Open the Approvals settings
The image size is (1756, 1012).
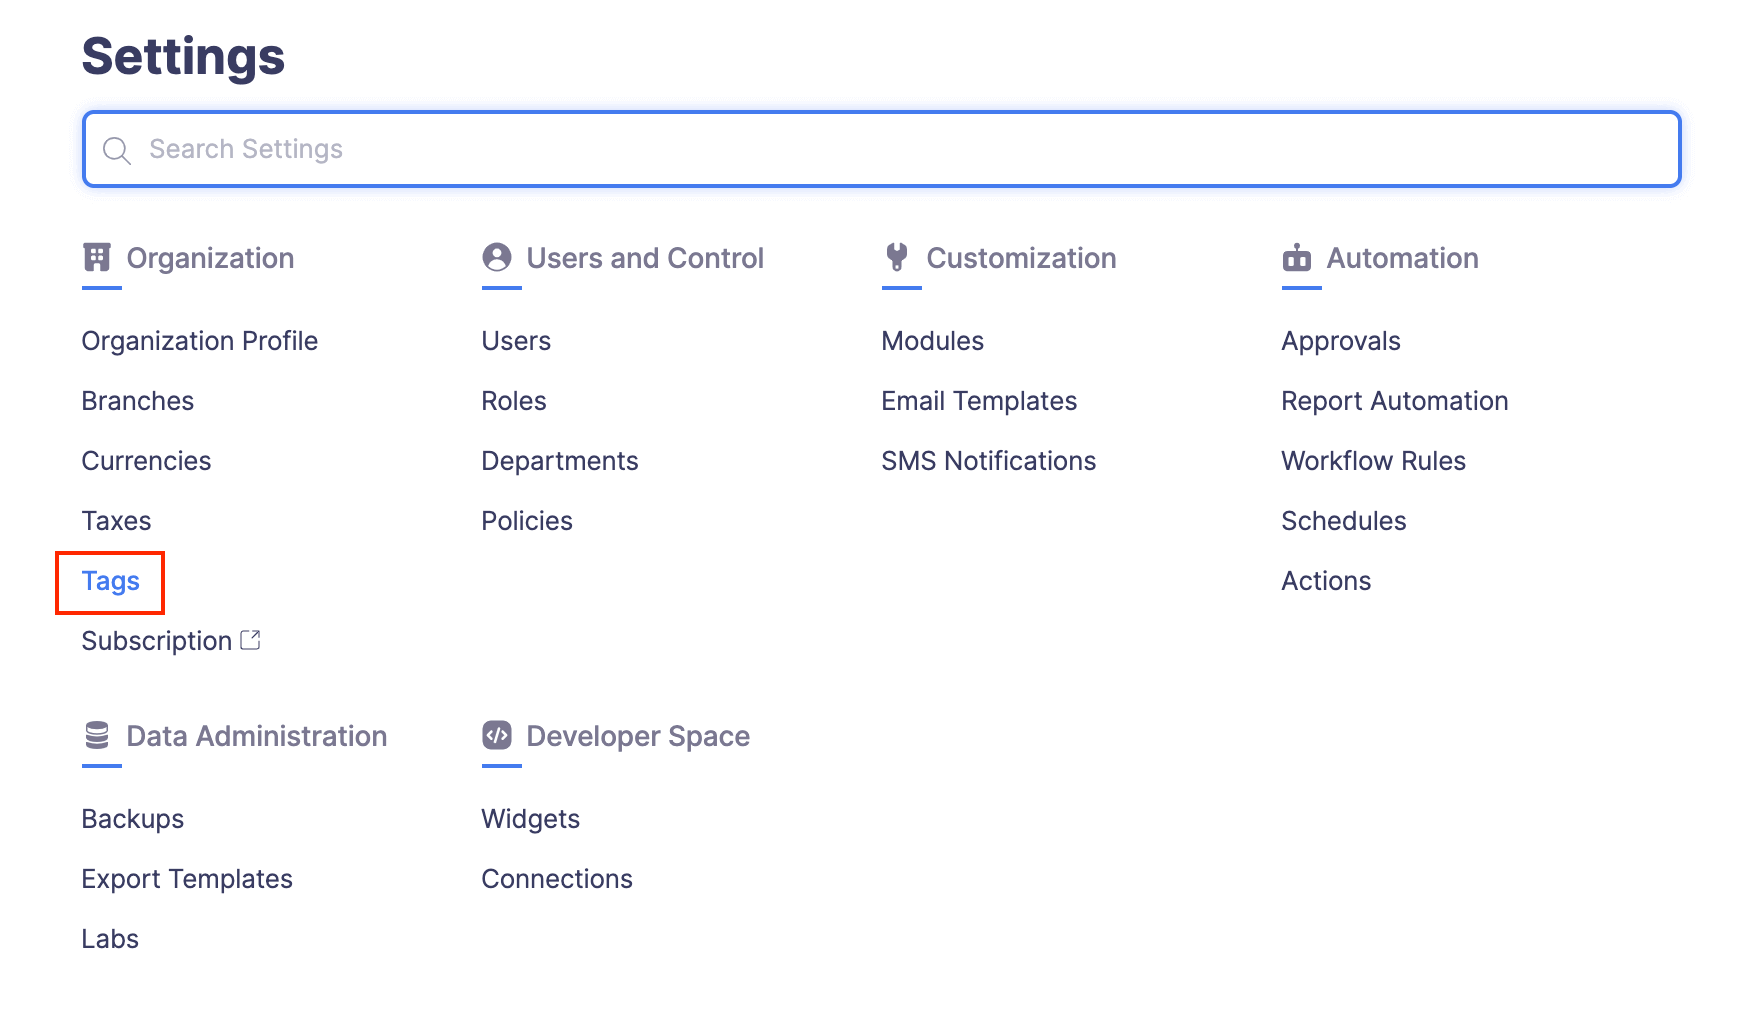1340,340
